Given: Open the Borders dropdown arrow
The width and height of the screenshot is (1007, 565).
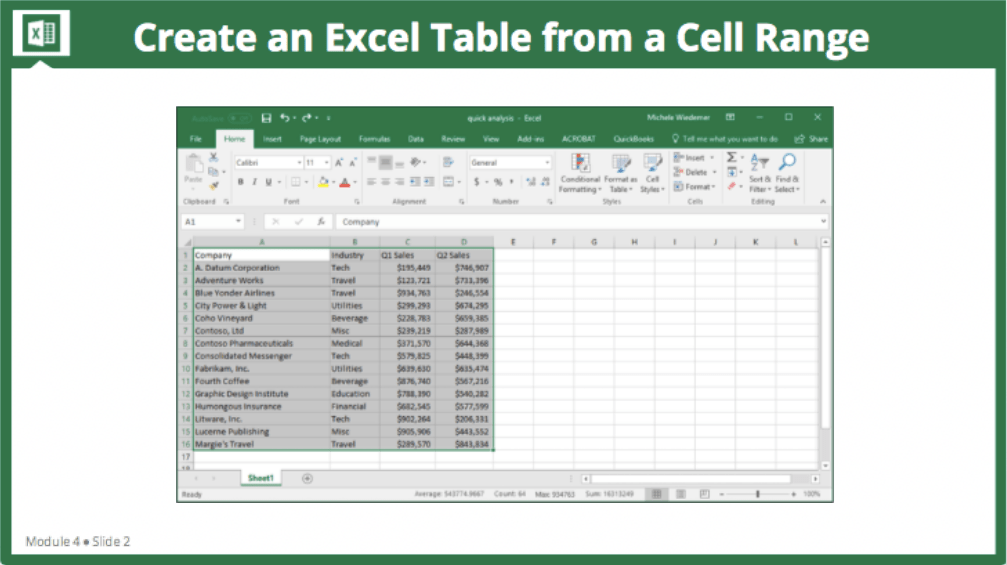Looking at the screenshot, I should 306,182.
